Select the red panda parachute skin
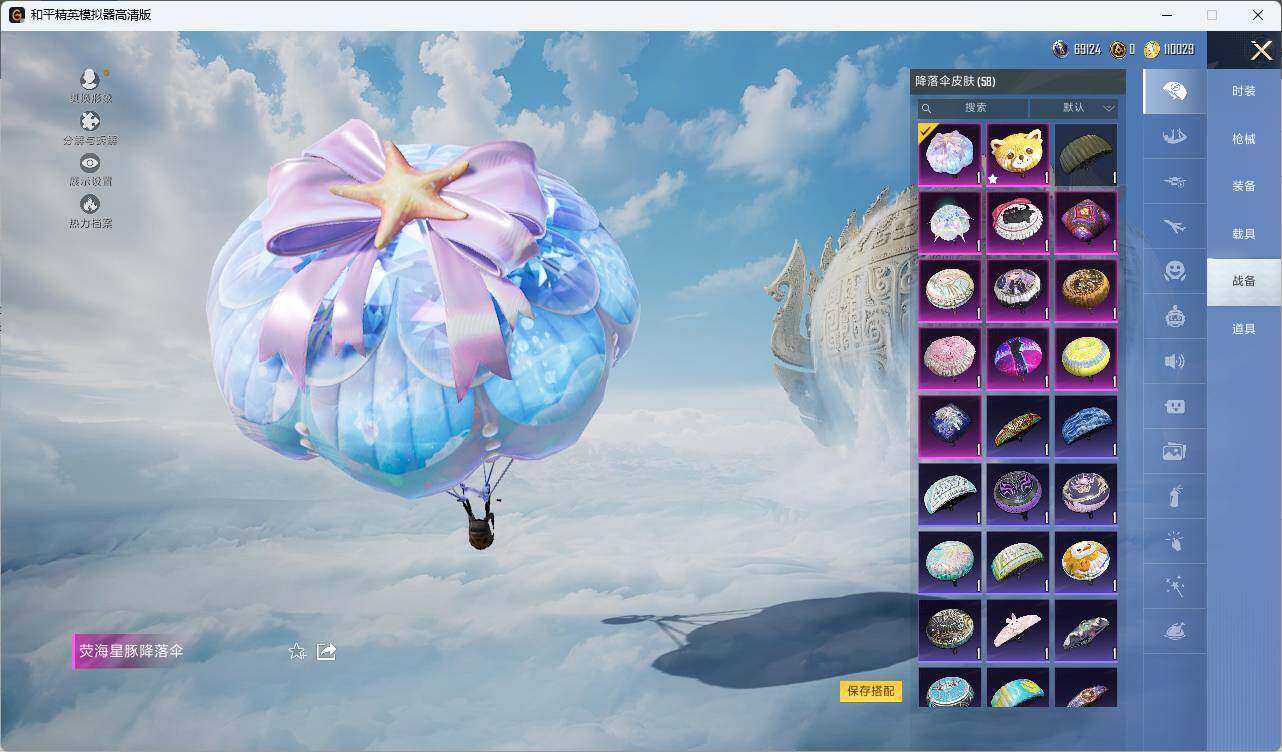Image resolution: width=1282 pixels, height=752 pixels. click(1018, 154)
